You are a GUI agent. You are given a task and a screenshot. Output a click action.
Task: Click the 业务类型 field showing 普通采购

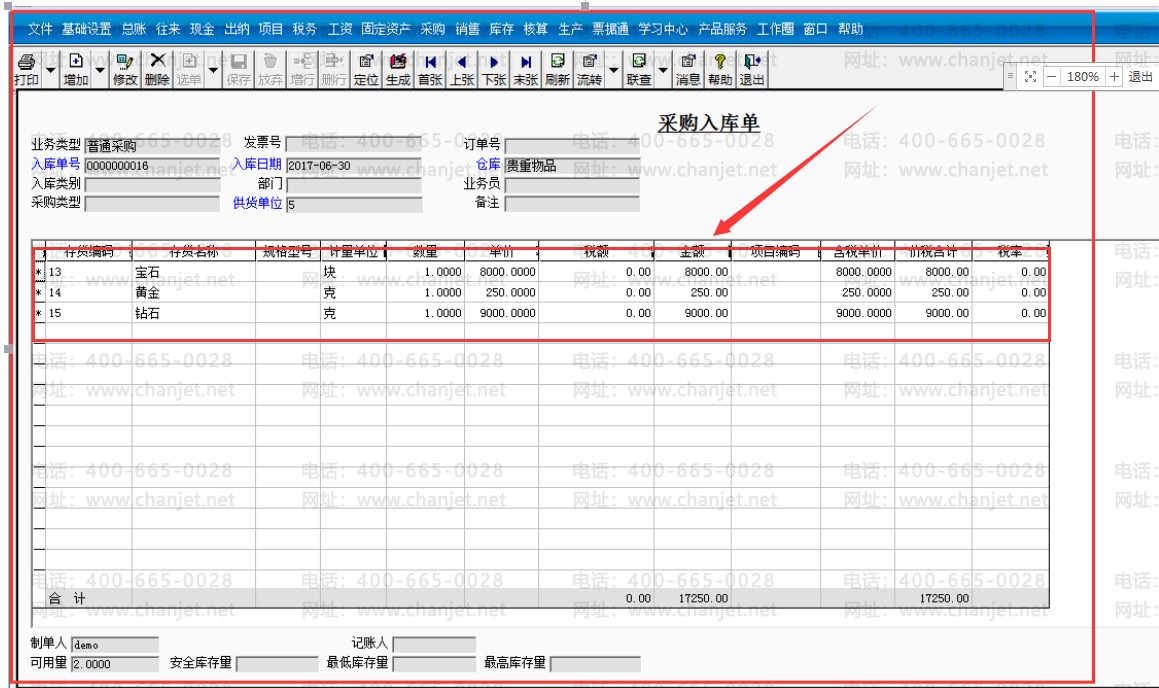tap(152, 146)
